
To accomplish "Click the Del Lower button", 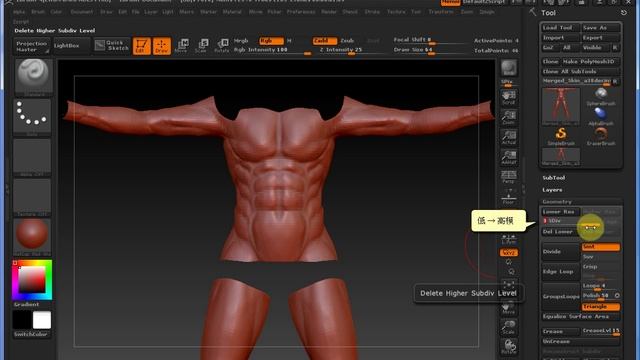I will click(560, 232).
